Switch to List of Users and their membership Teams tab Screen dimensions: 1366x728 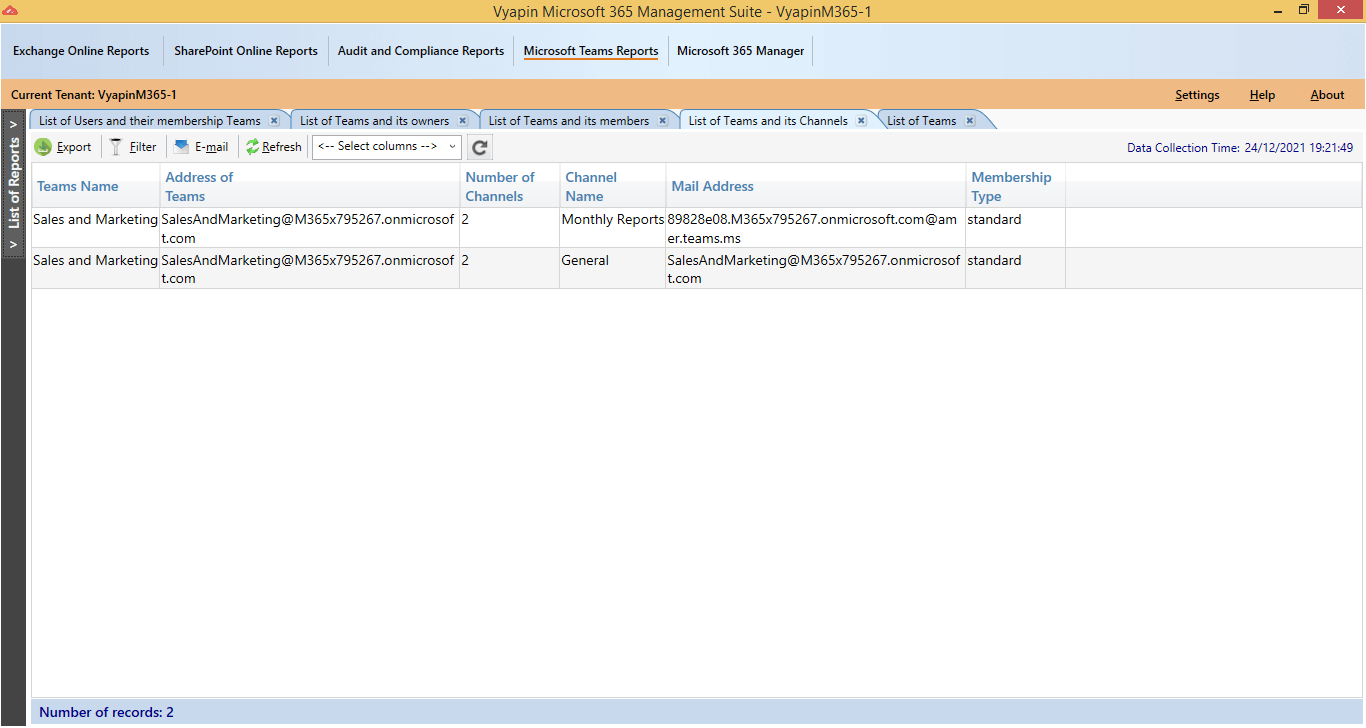coord(150,121)
